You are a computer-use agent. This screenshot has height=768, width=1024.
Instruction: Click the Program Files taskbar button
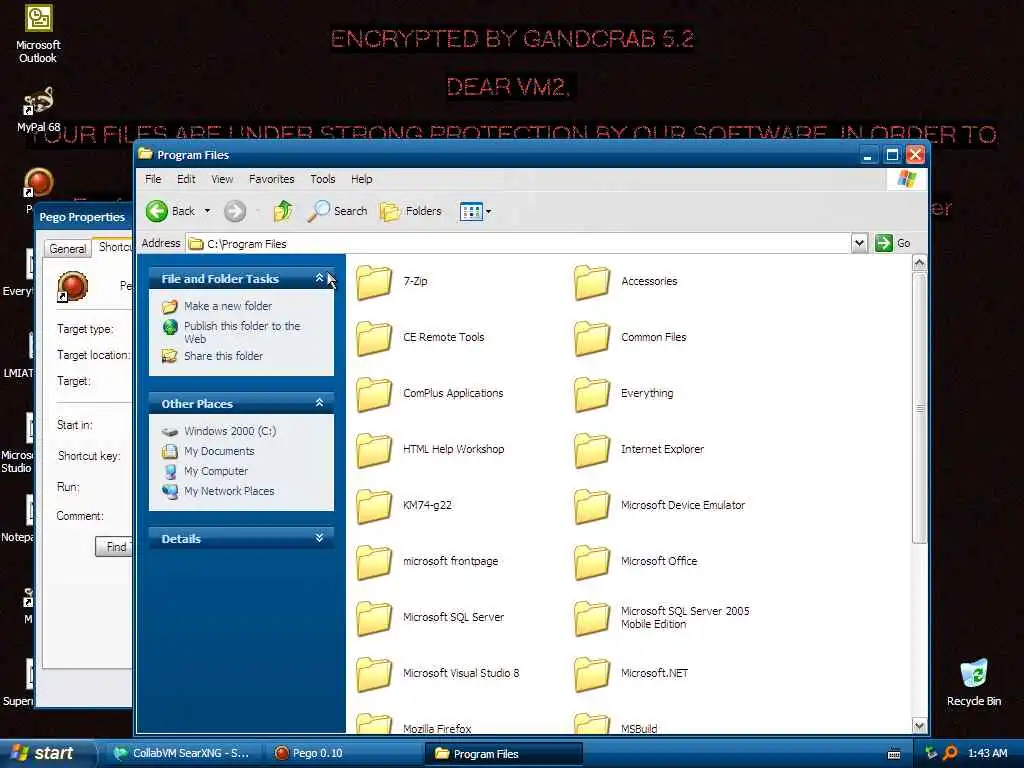(x=504, y=754)
